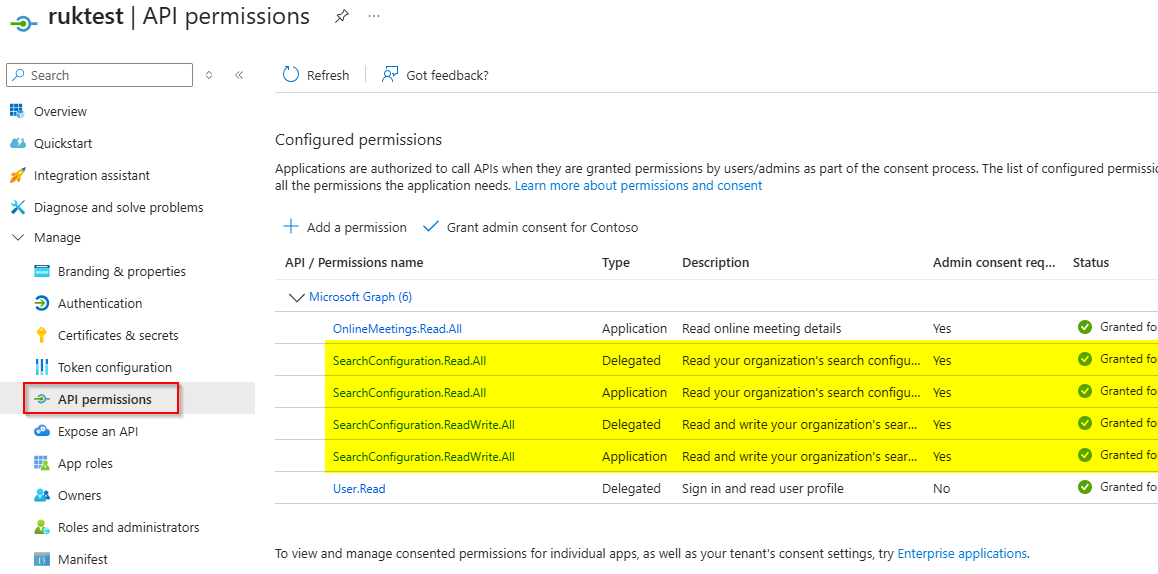This screenshot has height=574, width=1158.
Task: Click the Token configuration icon
Action: 42,367
